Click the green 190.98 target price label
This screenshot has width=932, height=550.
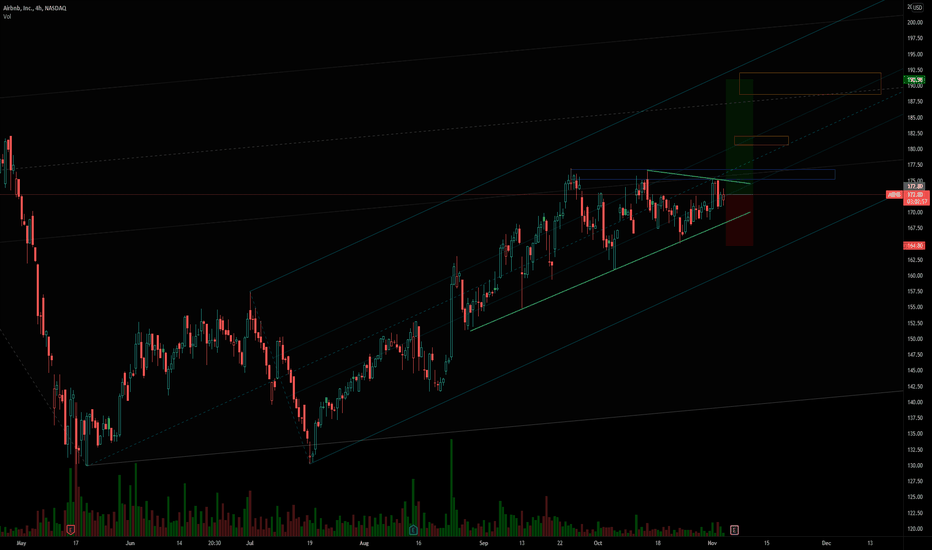(x=914, y=80)
